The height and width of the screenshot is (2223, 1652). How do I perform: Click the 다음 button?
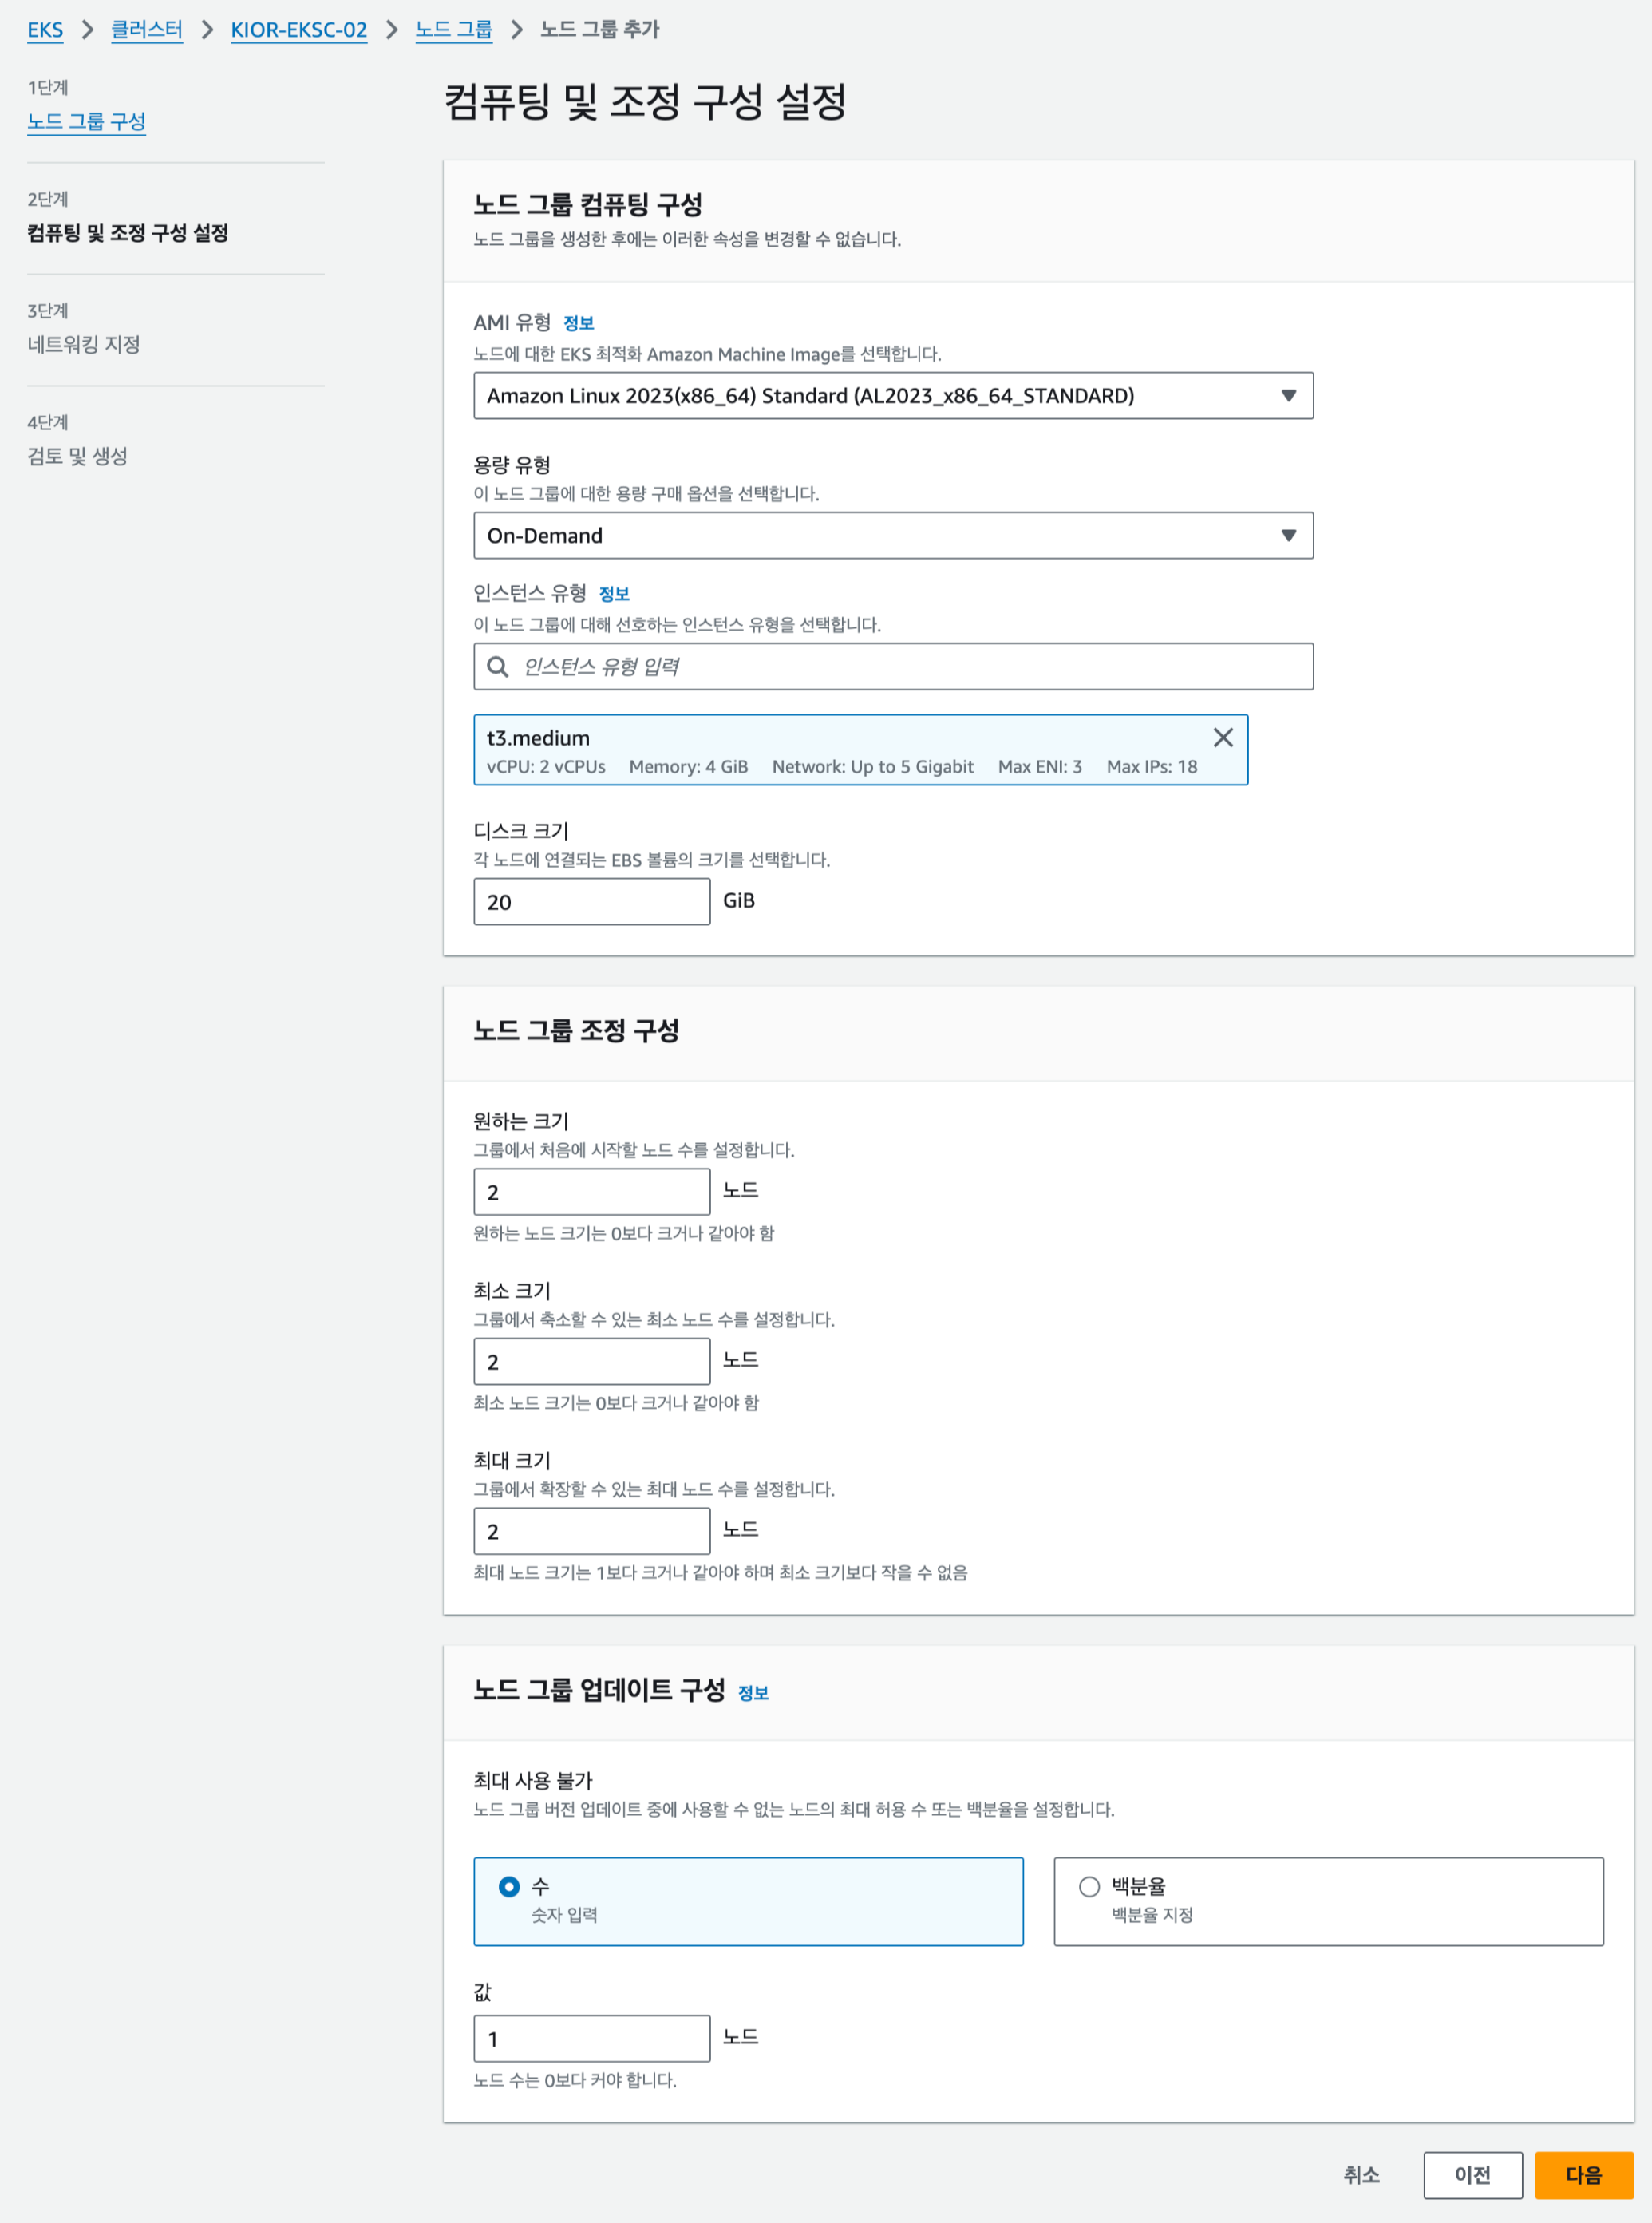tap(1583, 2175)
